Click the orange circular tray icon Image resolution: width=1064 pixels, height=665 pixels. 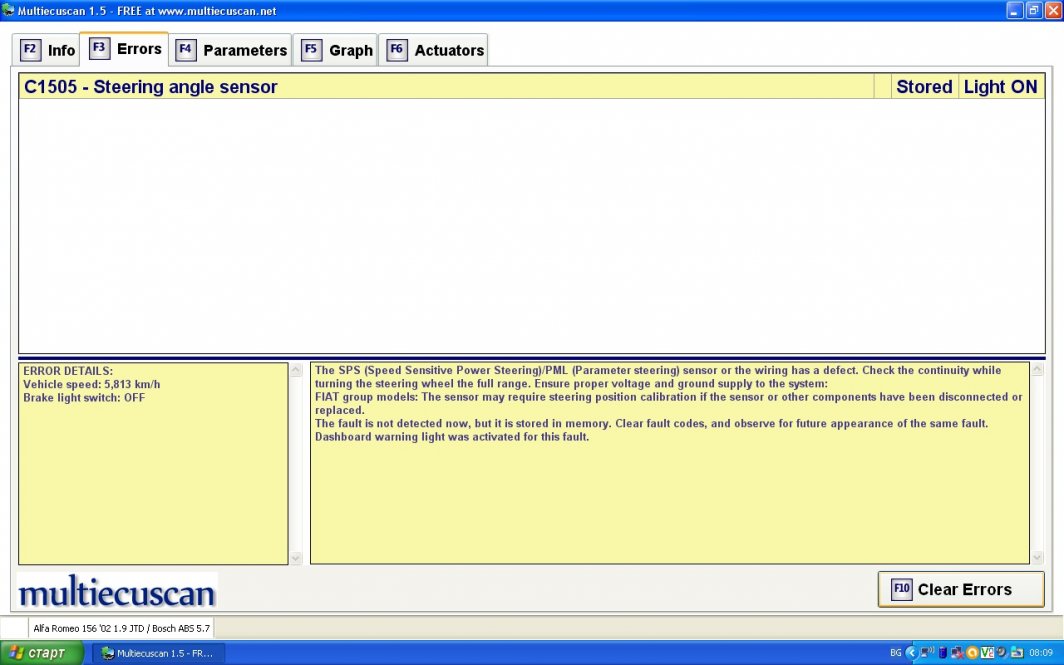971,653
